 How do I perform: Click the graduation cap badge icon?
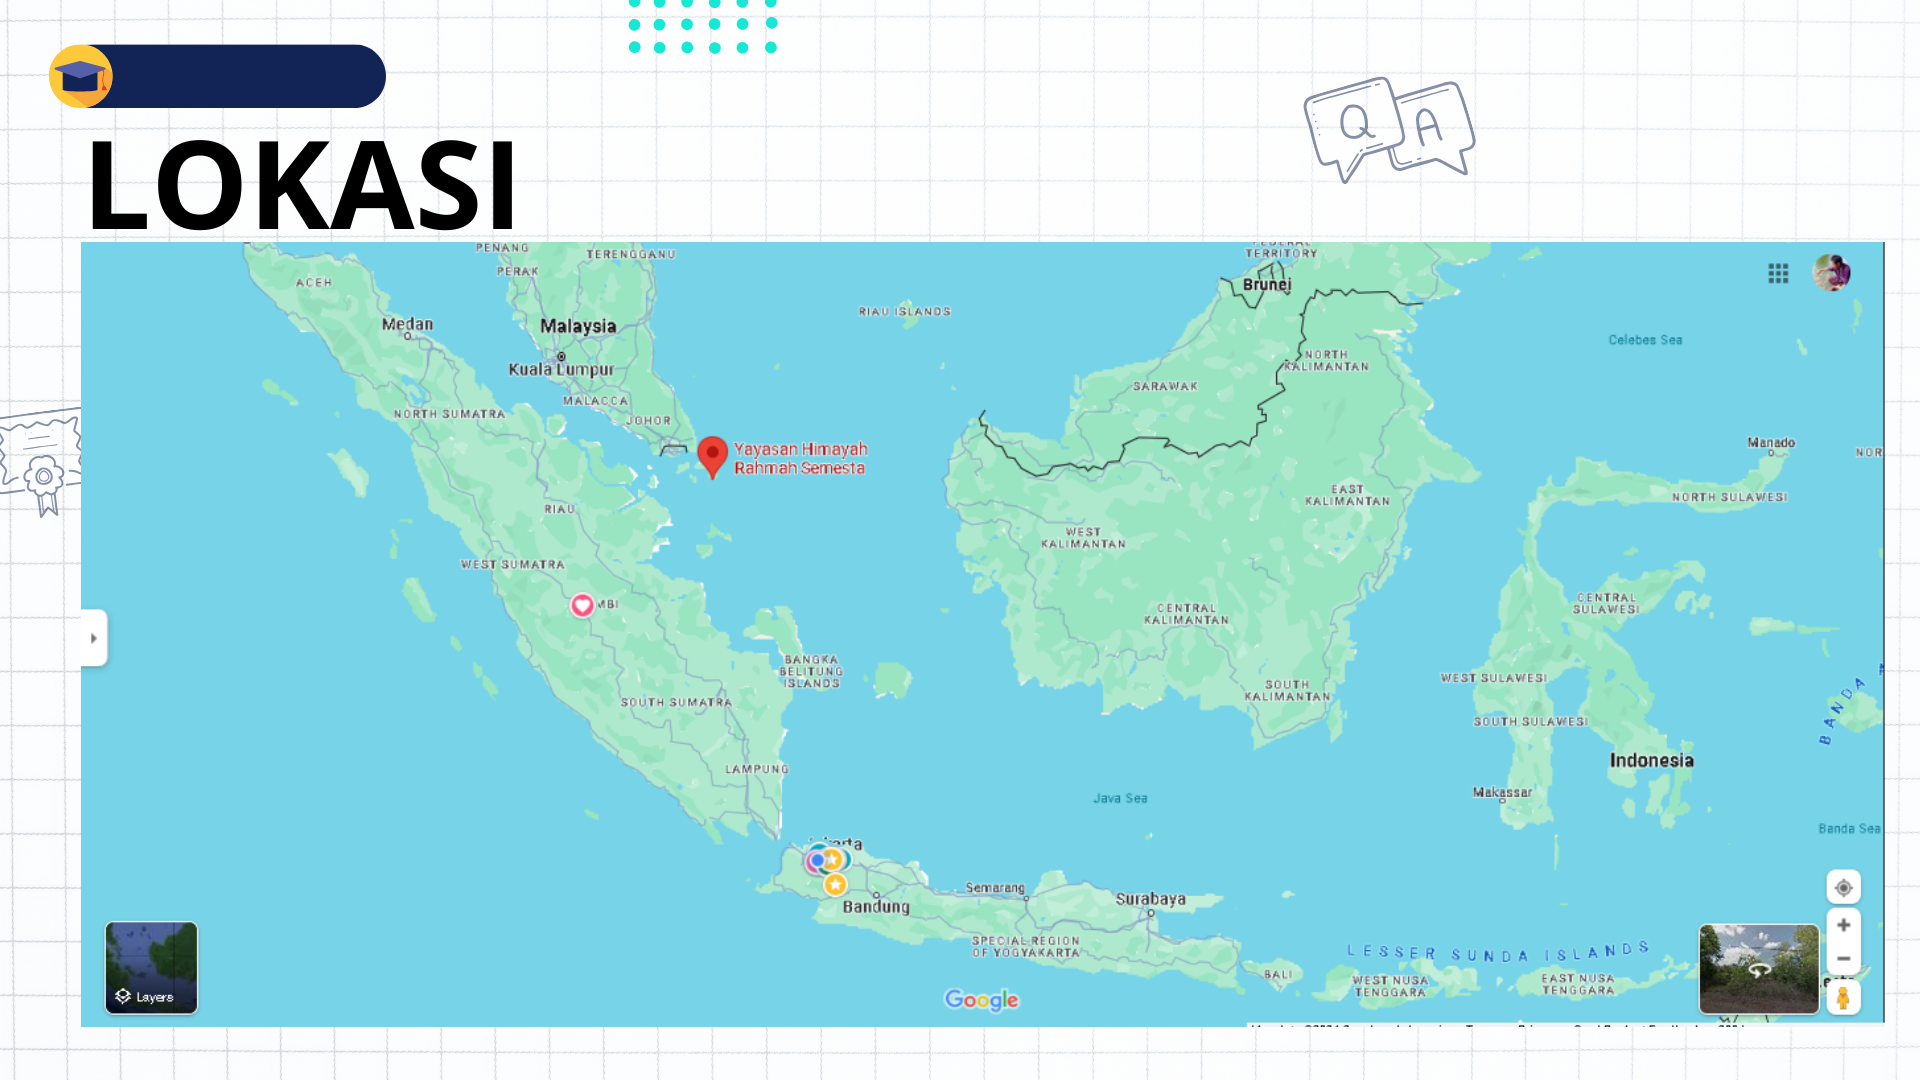point(81,77)
